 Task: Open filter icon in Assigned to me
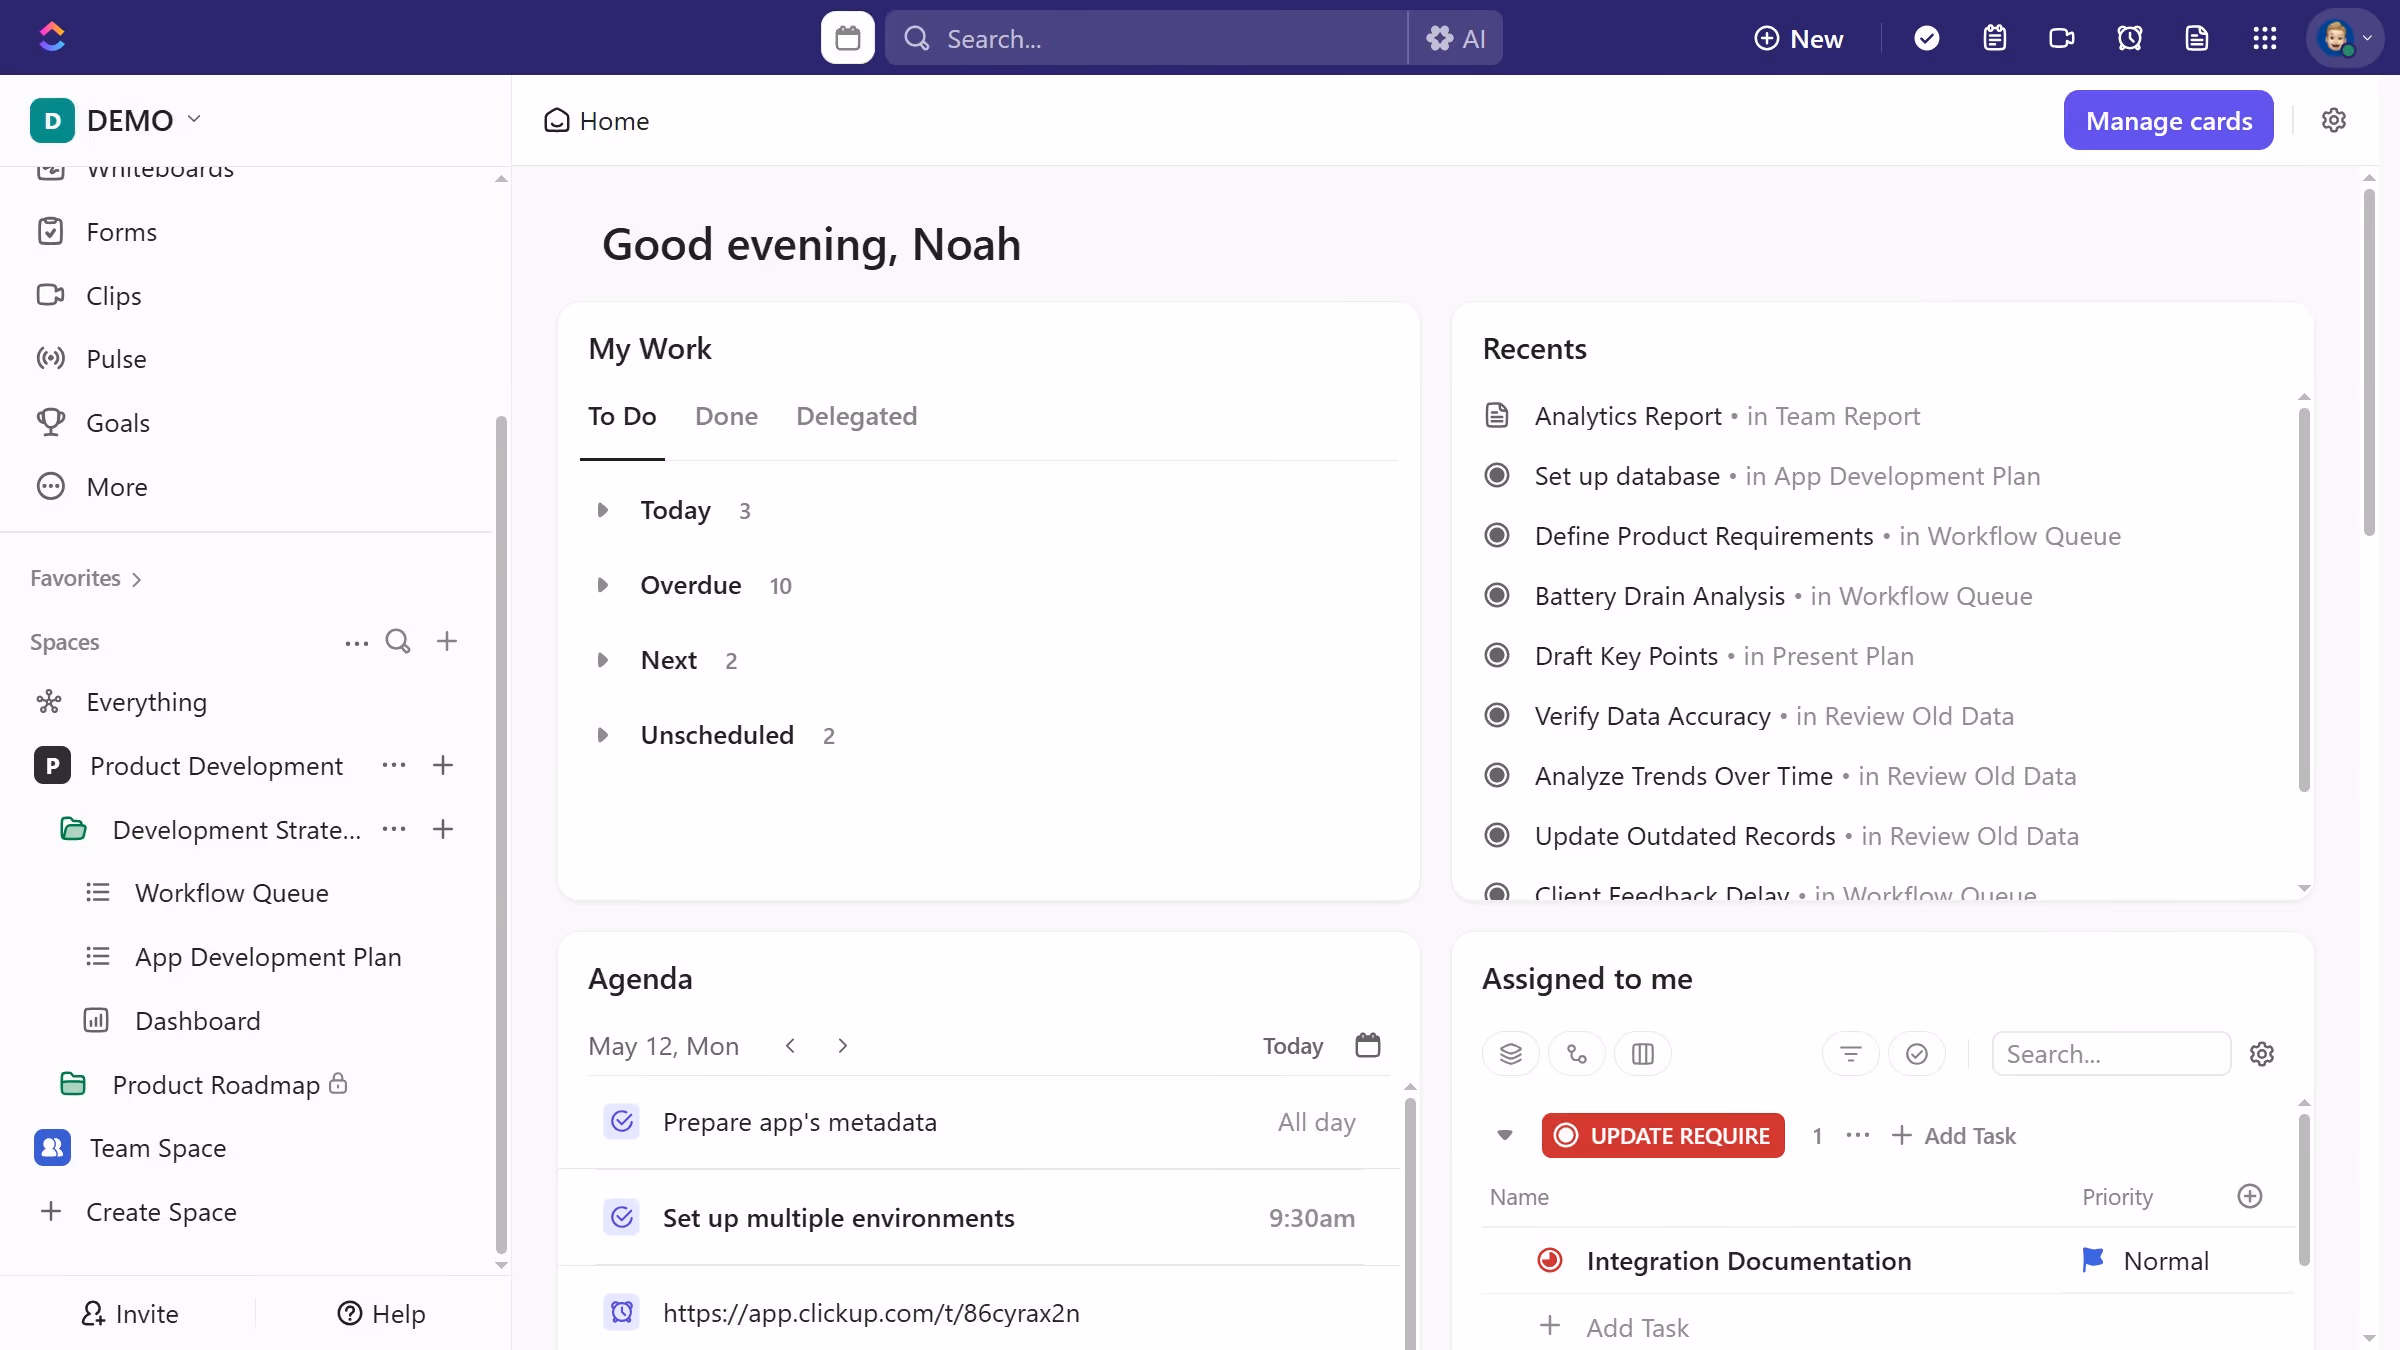(1851, 1053)
